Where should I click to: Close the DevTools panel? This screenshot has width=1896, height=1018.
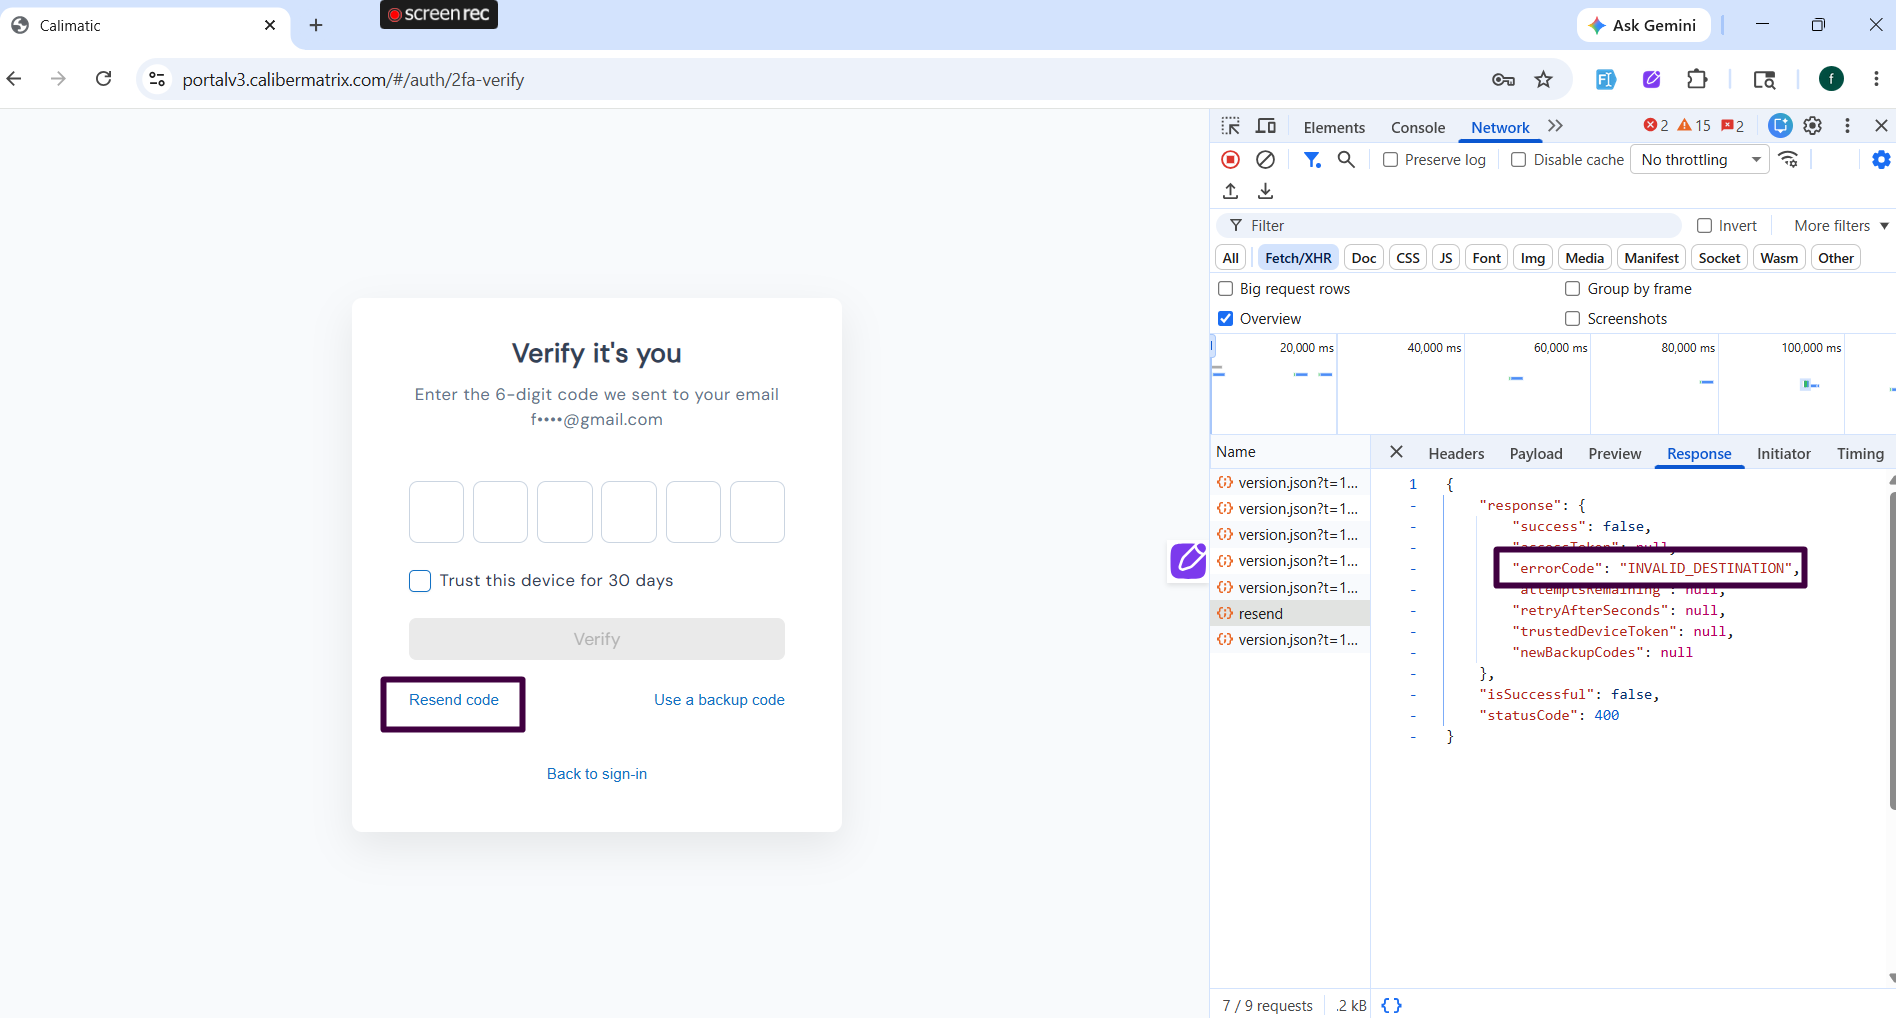pos(1881,126)
